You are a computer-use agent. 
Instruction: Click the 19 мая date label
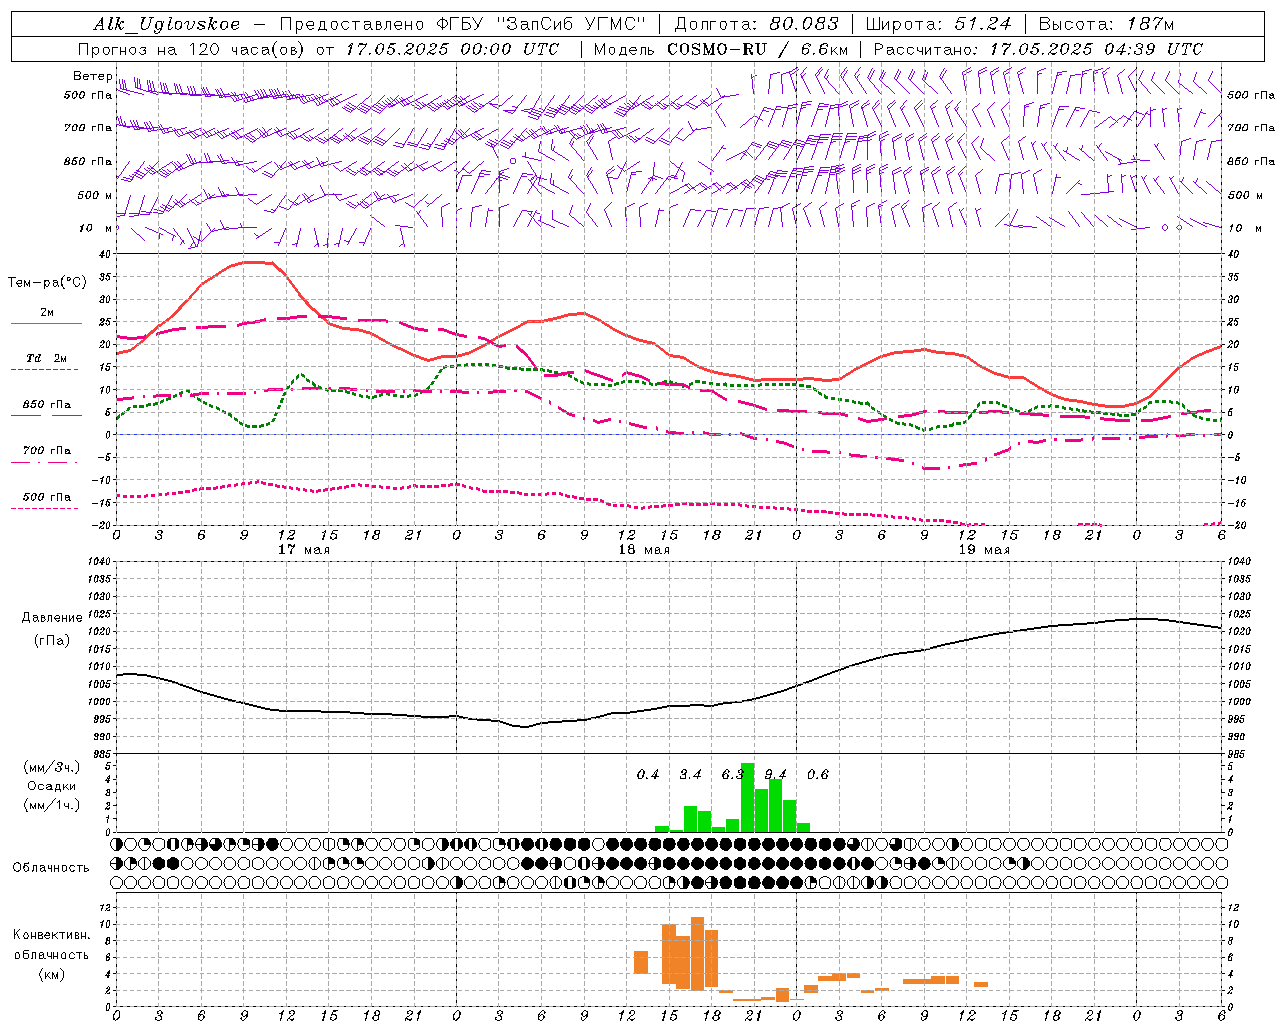click(984, 549)
